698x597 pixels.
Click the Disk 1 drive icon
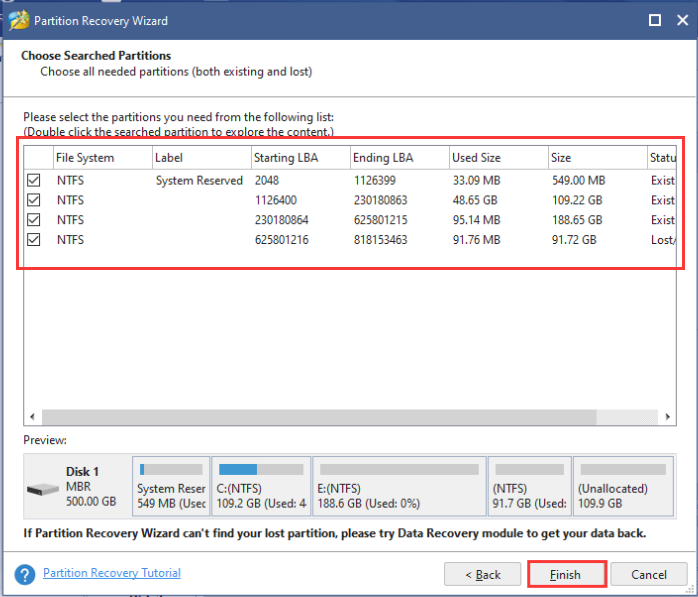tap(42, 489)
